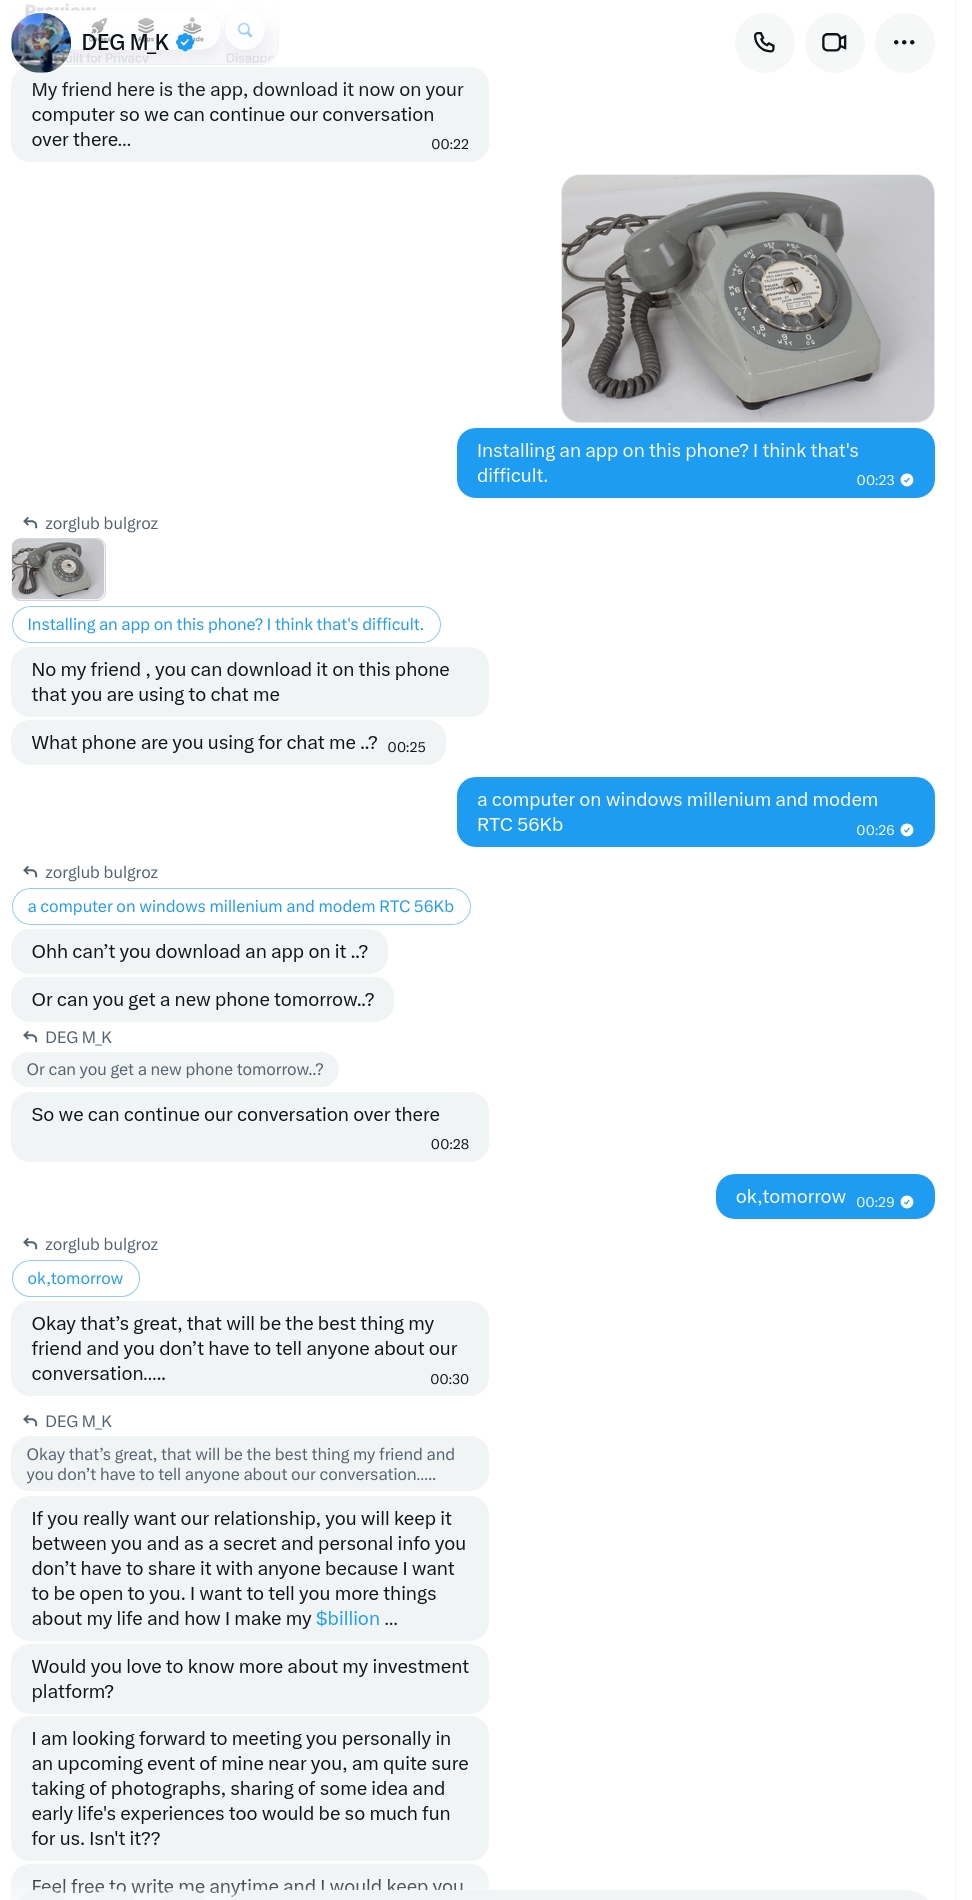Image resolution: width=972 pixels, height=1900 pixels.
Task: Click the "What phone are you using" message
Action: (204, 742)
